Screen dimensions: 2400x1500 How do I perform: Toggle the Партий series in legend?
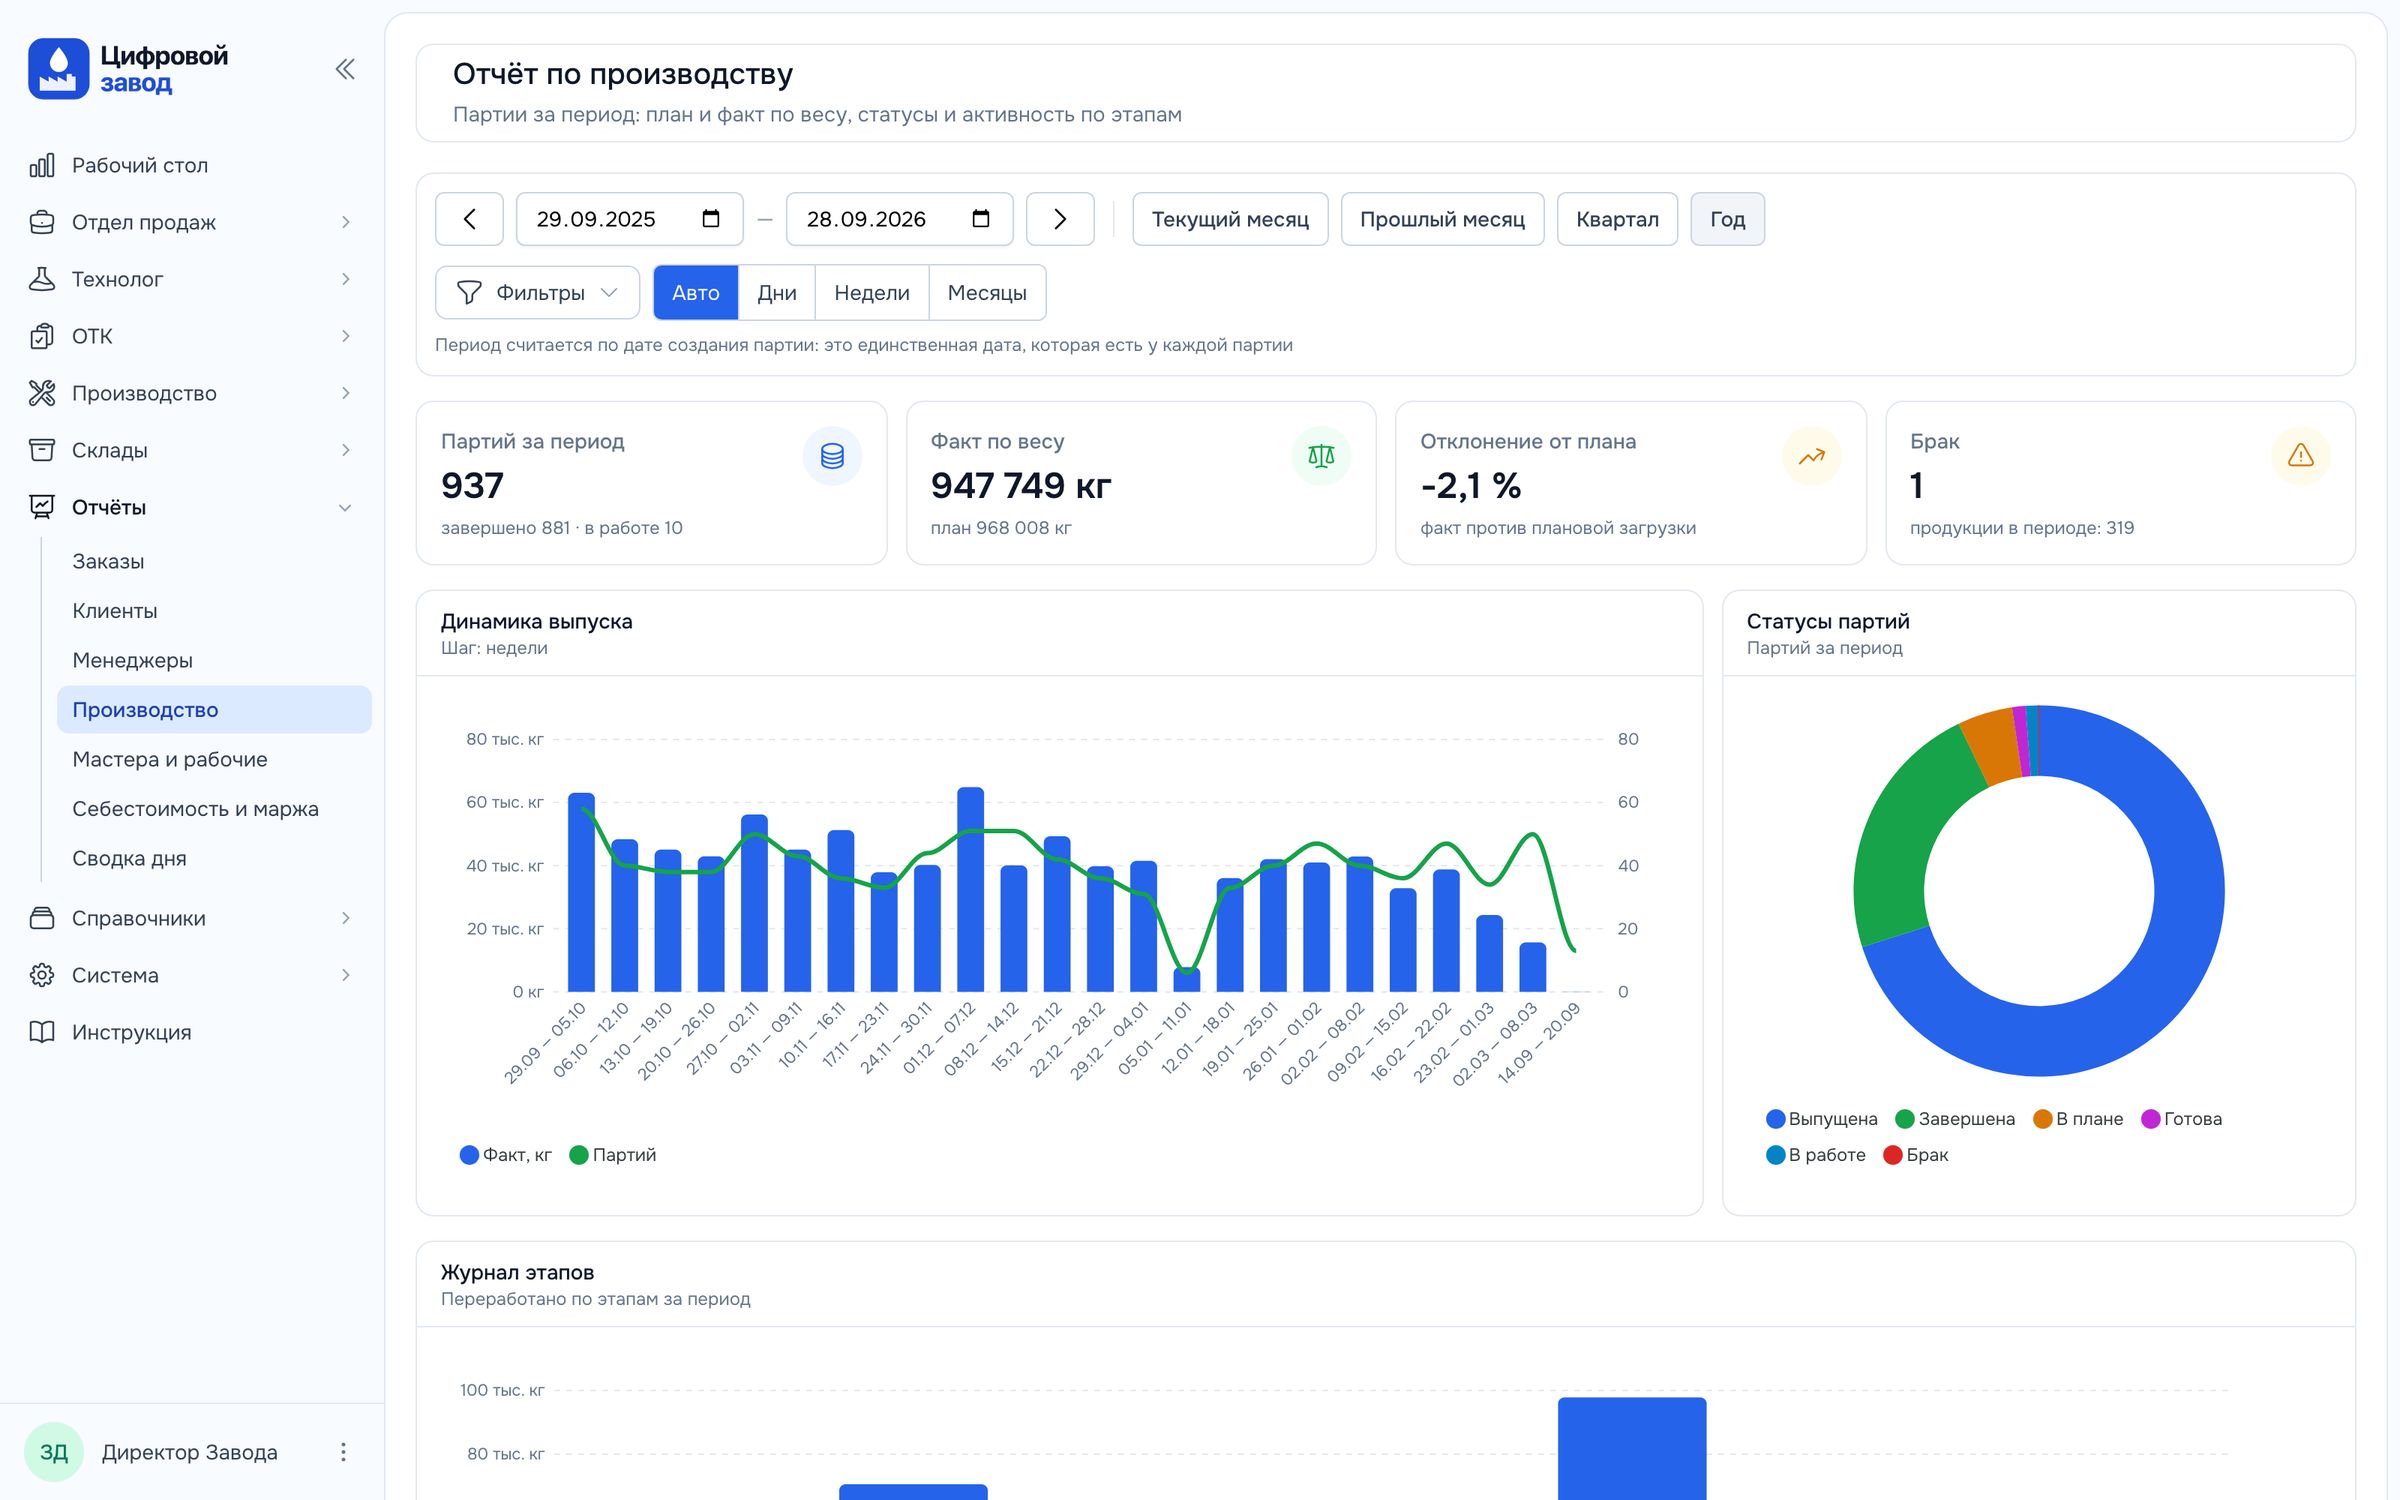point(613,1155)
